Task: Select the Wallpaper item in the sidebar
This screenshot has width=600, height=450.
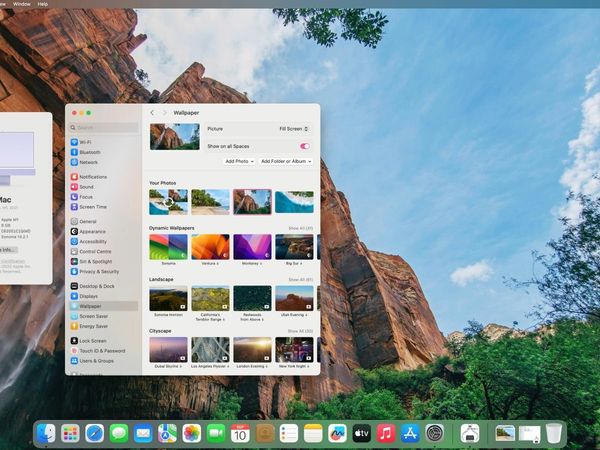Action: (x=103, y=306)
